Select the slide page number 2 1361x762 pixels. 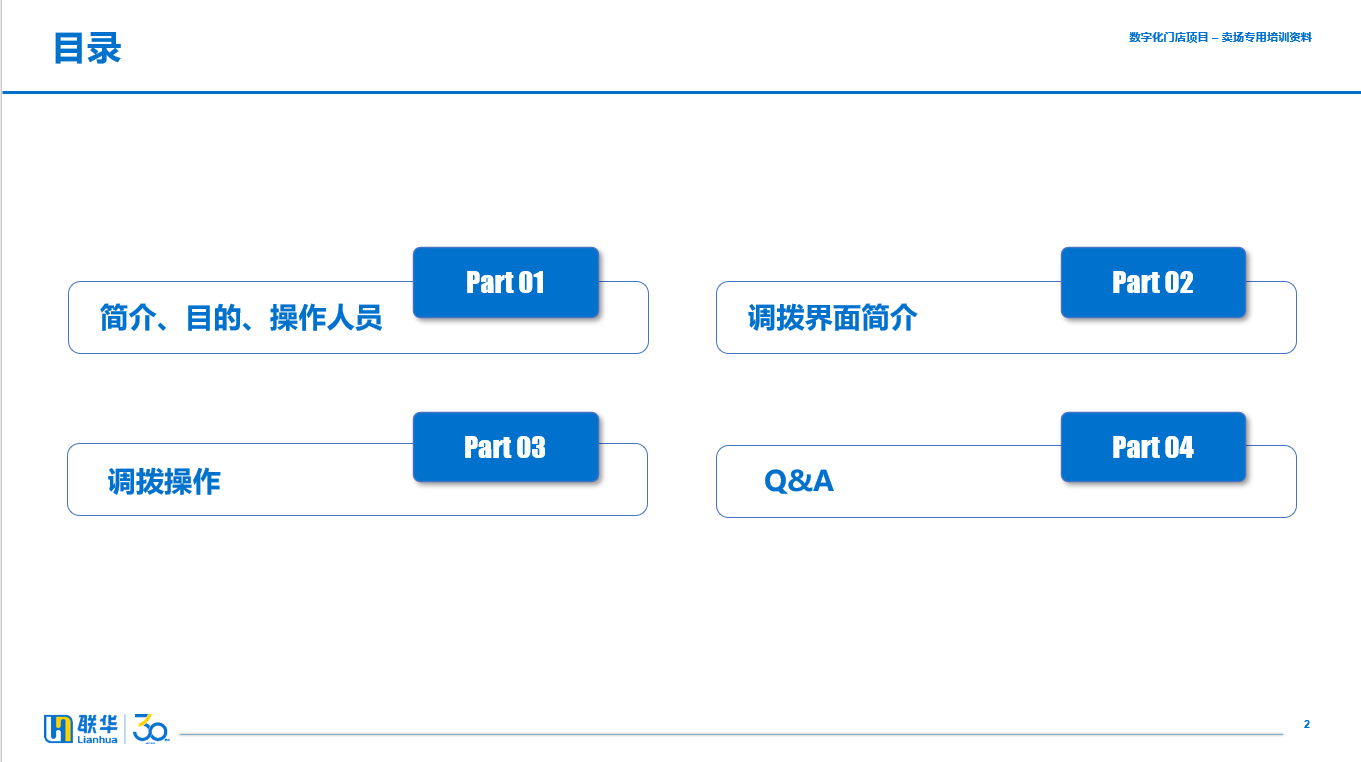pos(1306,724)
